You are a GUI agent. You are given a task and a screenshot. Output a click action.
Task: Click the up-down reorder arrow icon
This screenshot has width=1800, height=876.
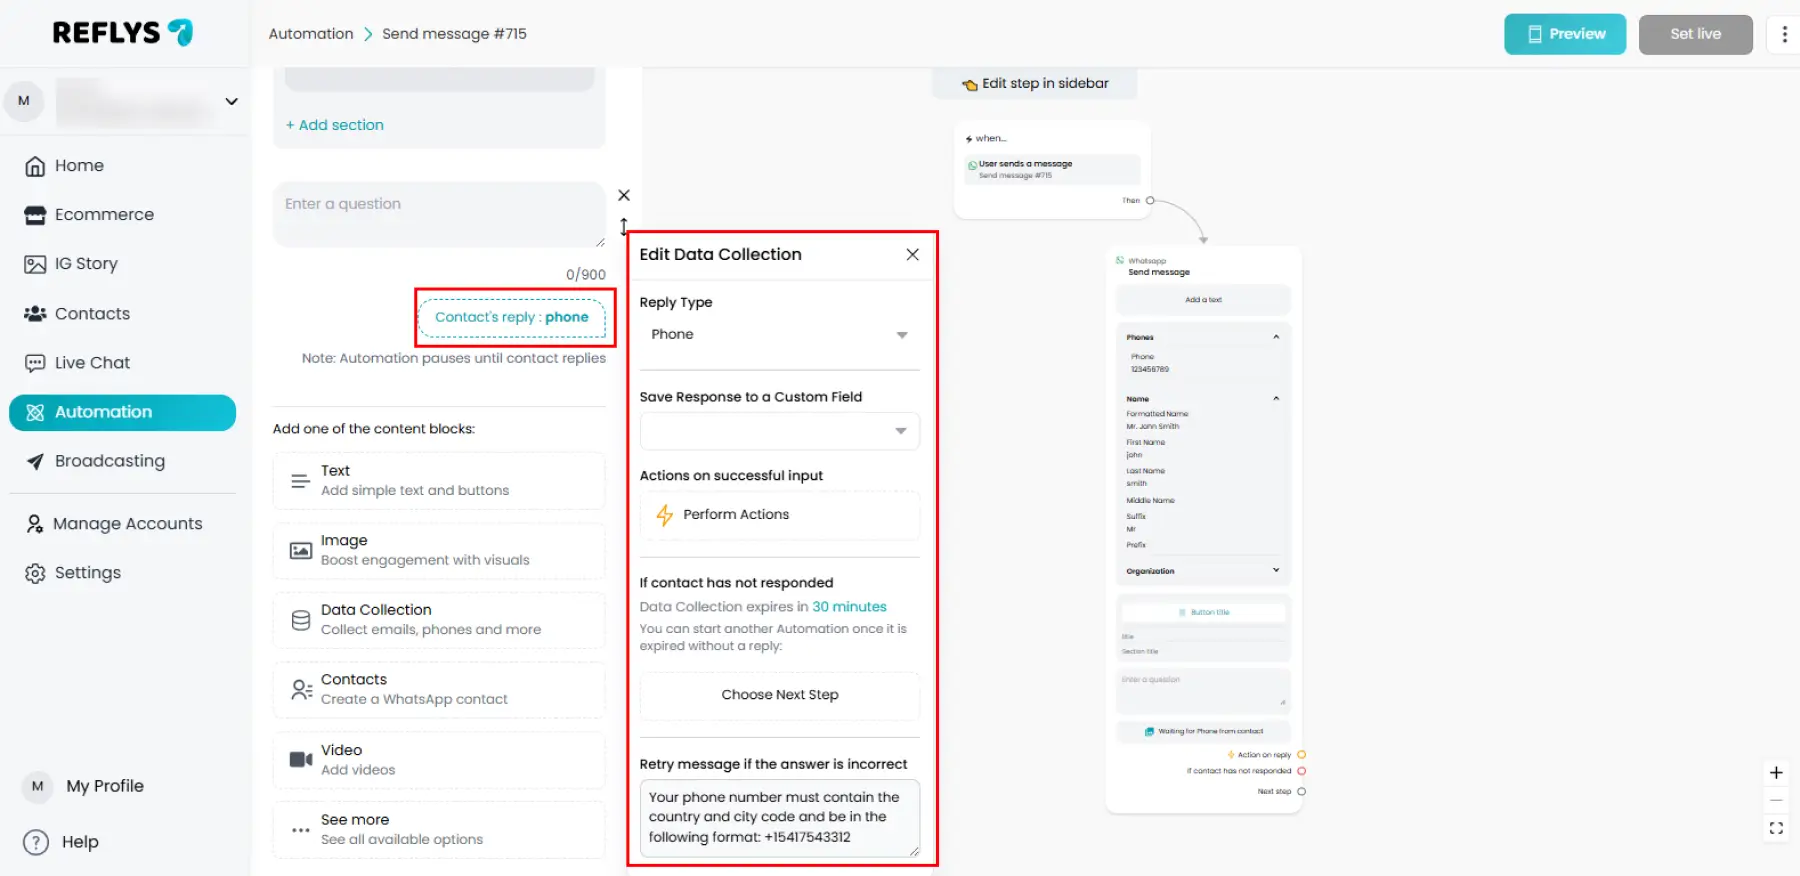click(x=624, y=227)
